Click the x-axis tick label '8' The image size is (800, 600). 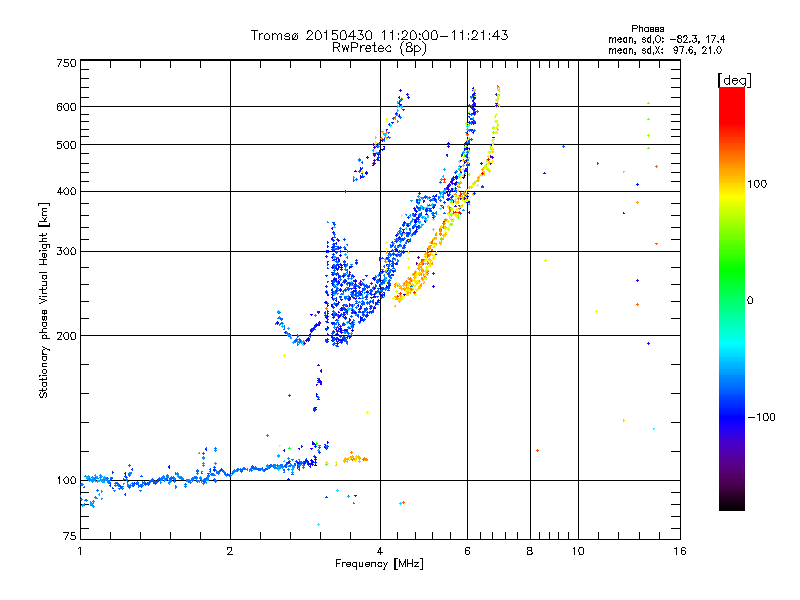pos(530,551)
